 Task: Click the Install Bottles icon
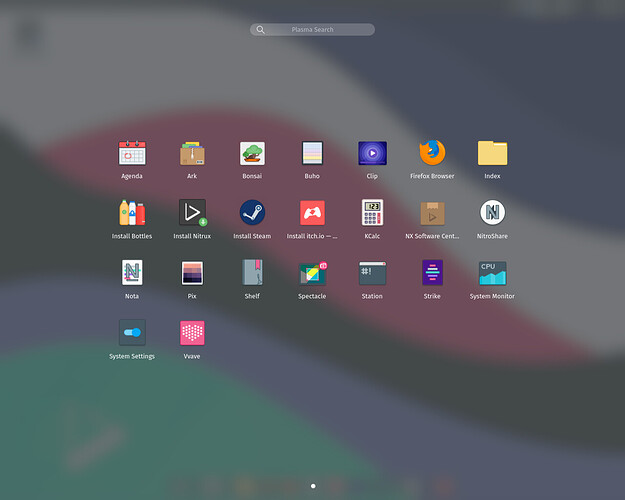[132, 213]
